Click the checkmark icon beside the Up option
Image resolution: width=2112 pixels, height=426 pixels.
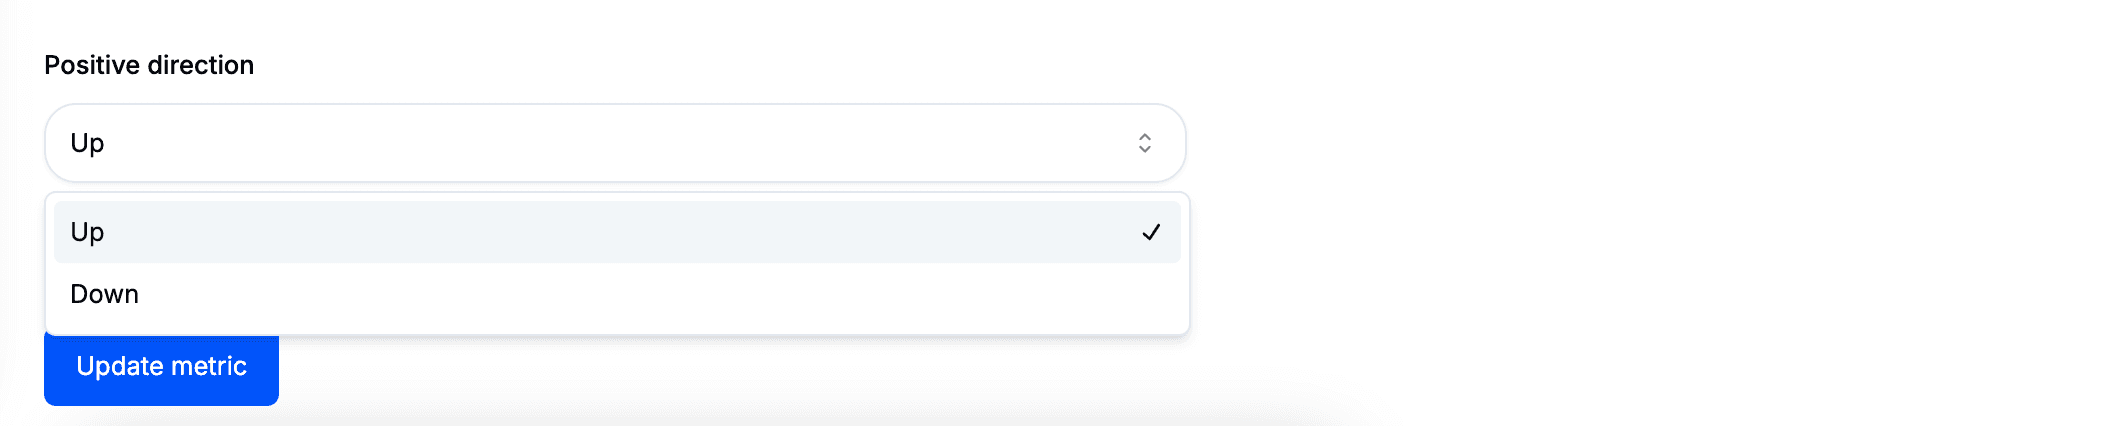tap(1151, 232)
